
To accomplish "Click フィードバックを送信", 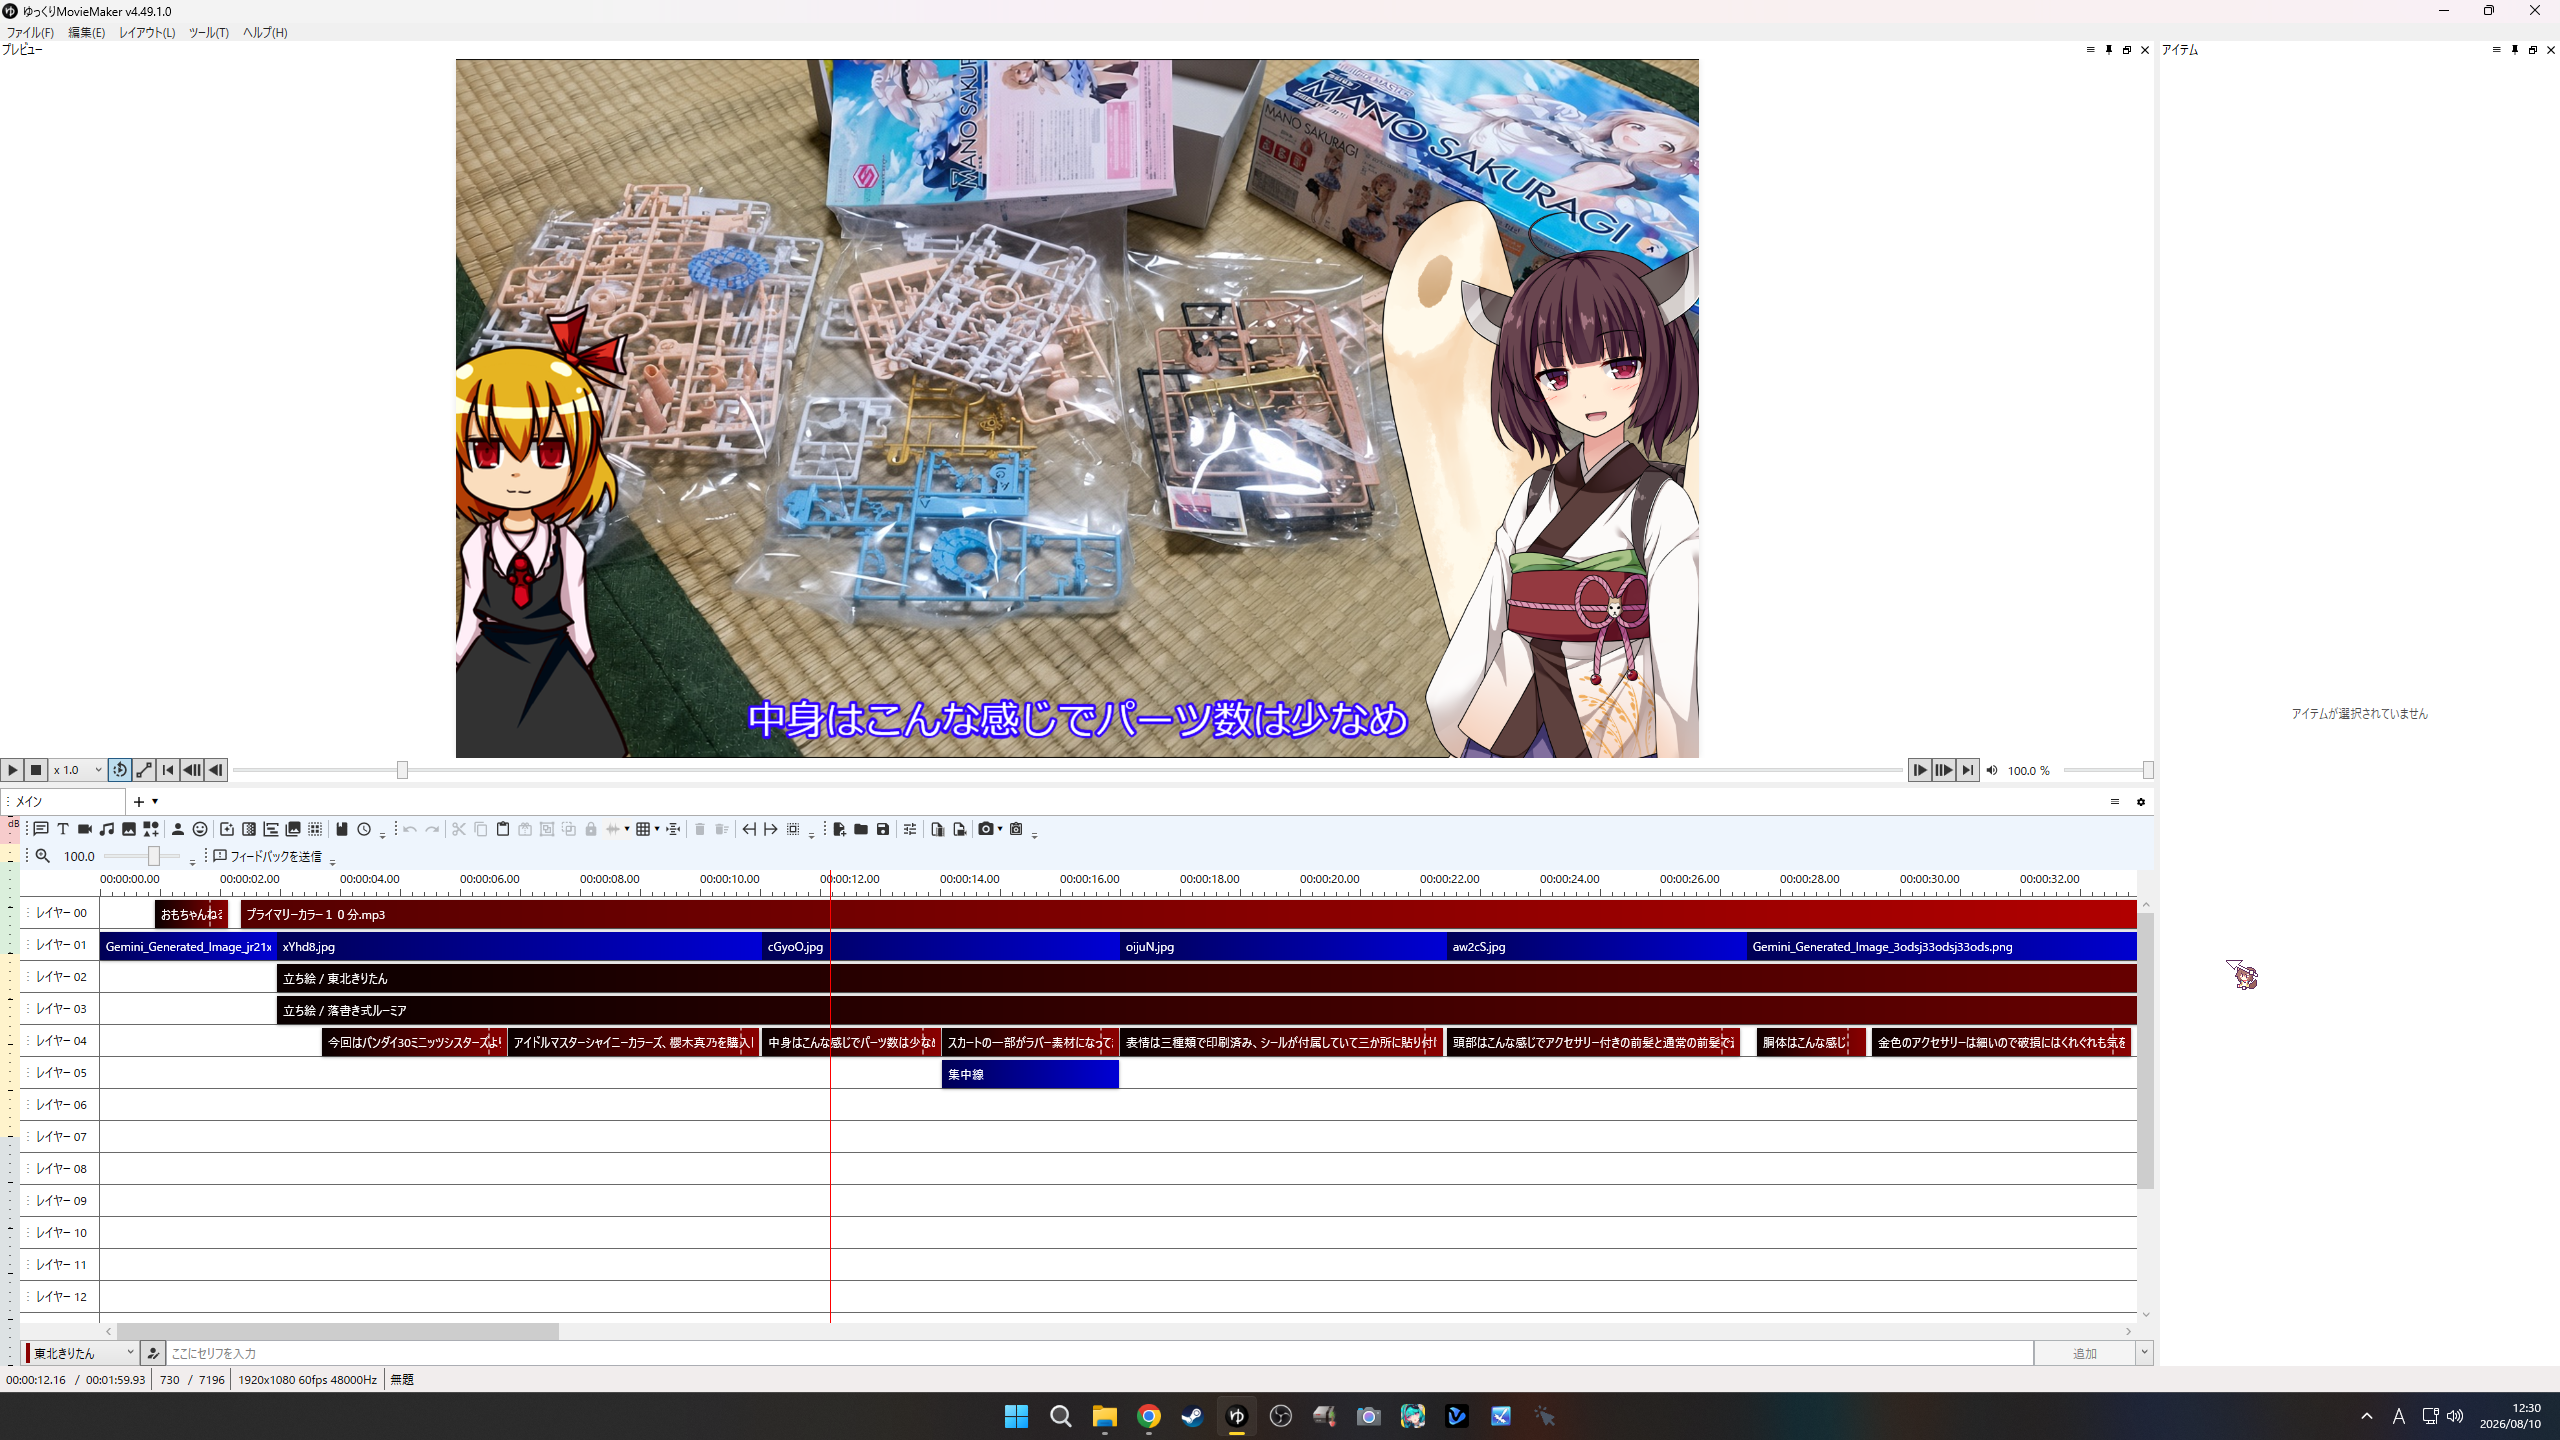I will click(268, 856).
